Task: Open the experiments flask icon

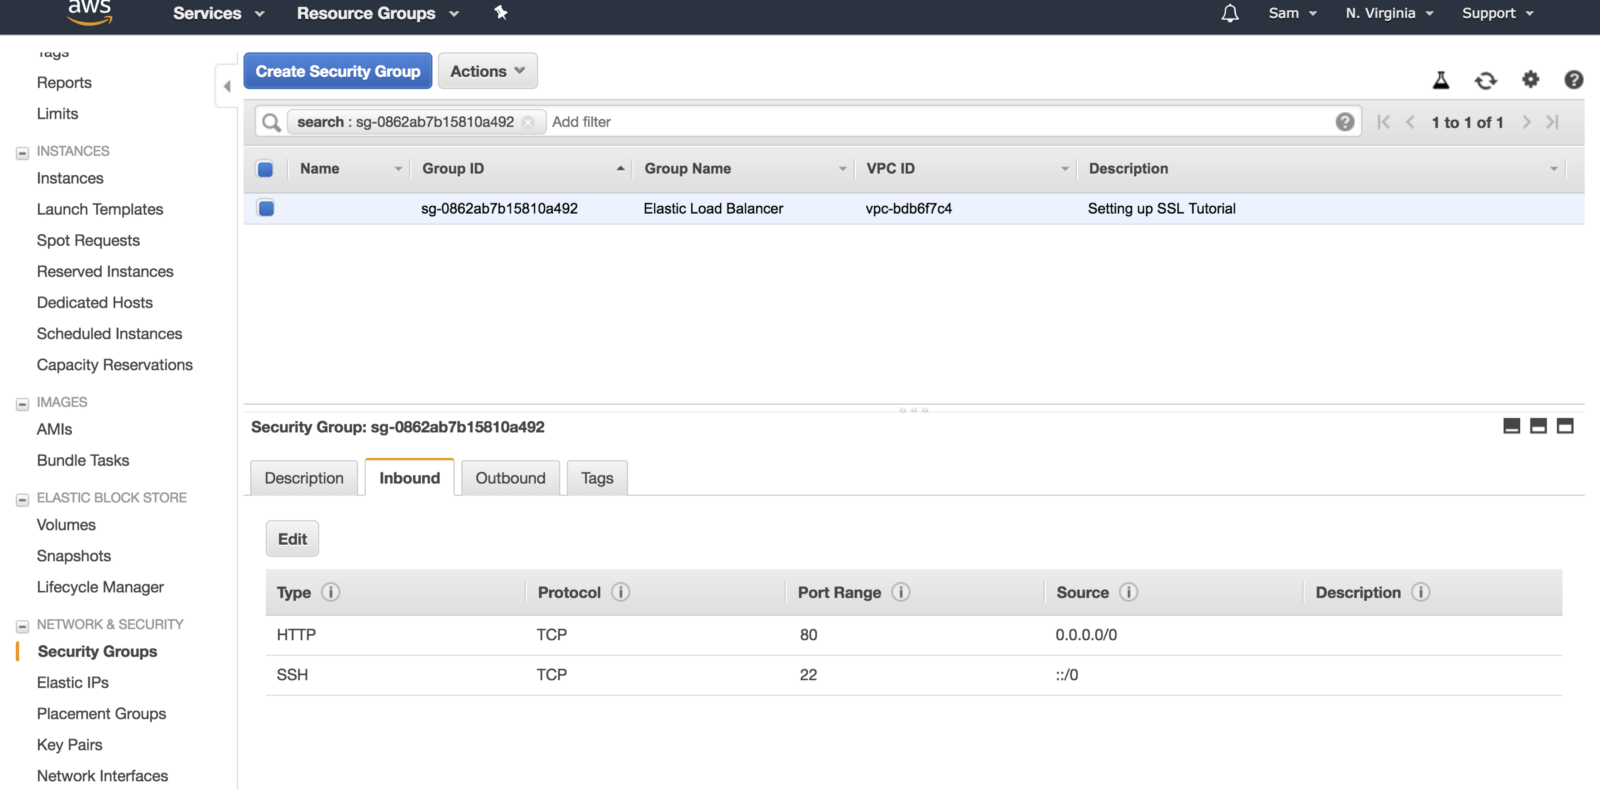Action: click(x=1441, y=80)
